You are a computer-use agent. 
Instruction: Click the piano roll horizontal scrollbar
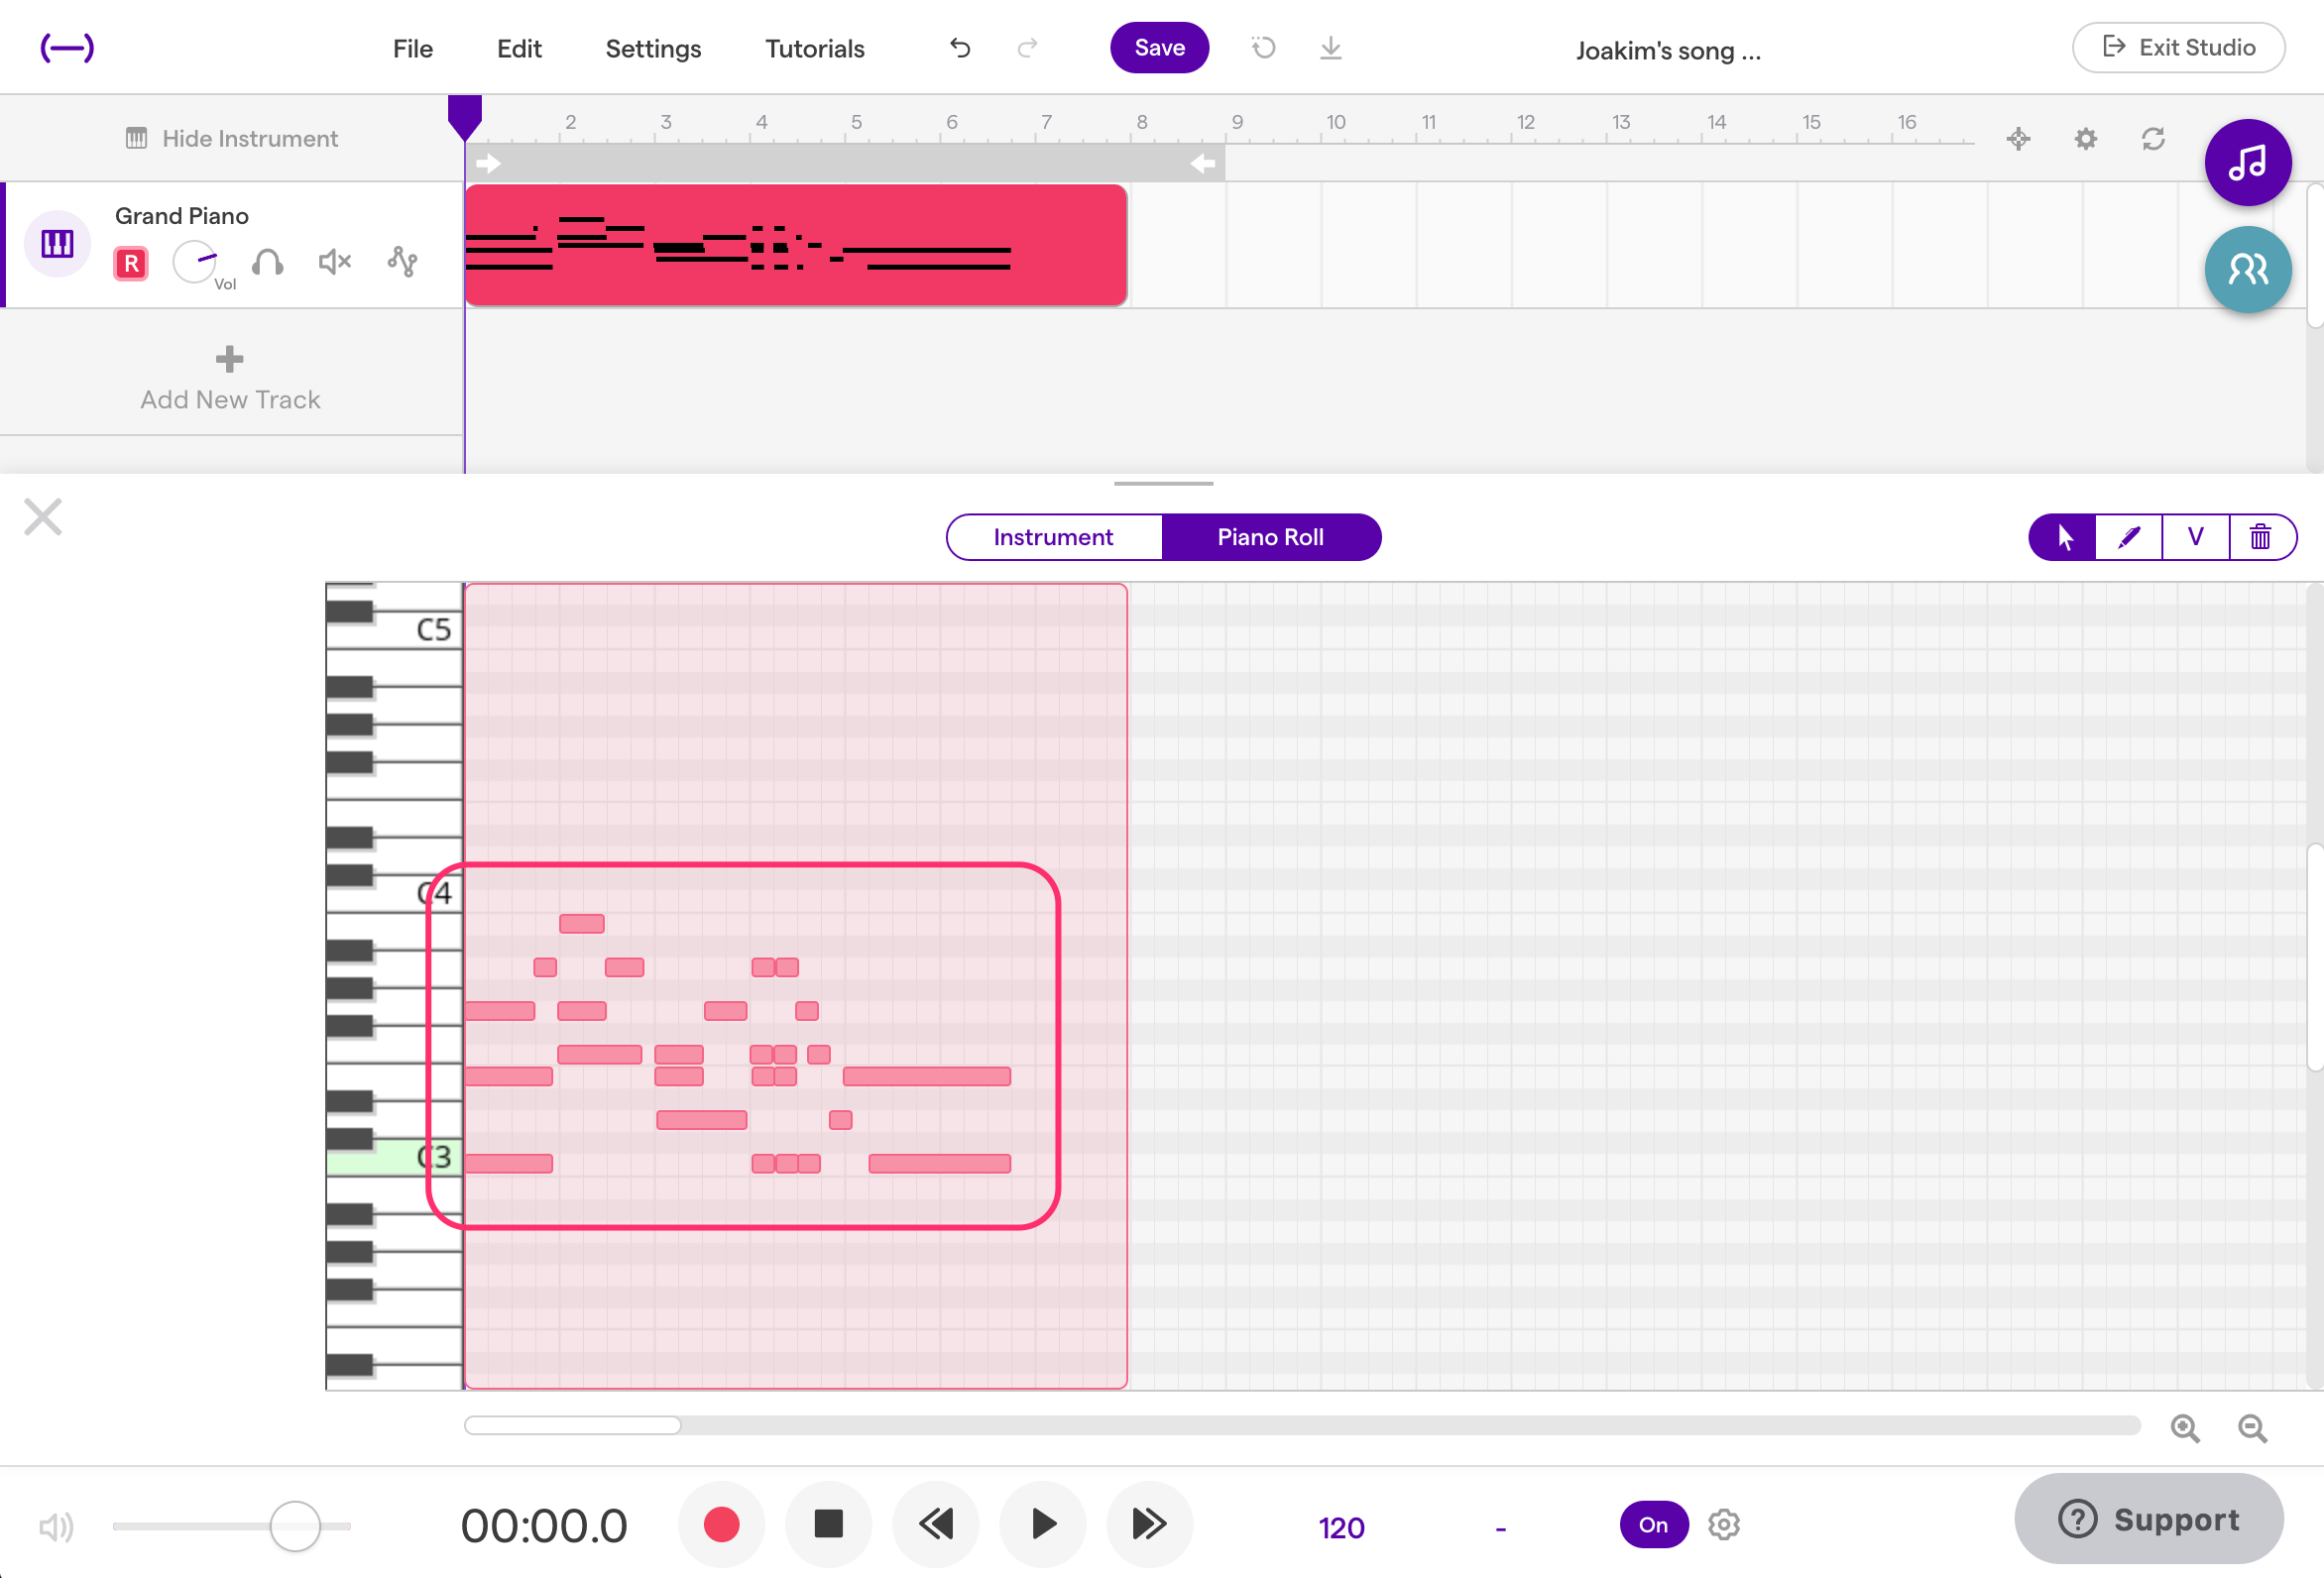coord(572,1425)
